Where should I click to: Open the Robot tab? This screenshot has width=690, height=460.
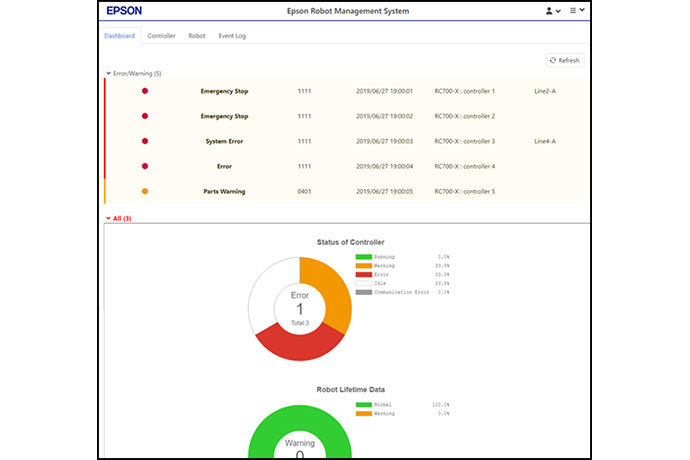pyautogui.click(x=197, y=36)
